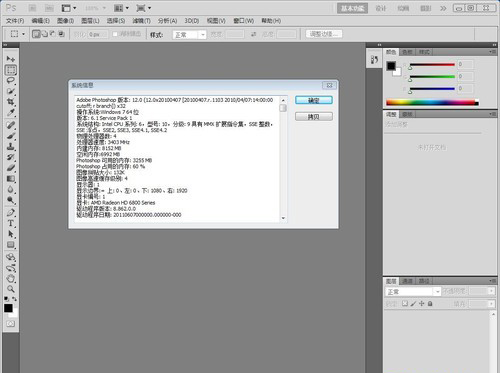Select the Zoom tool in toolbox
Screen dimensions: 500x373
pyautogui.click(x=11, y=289)
